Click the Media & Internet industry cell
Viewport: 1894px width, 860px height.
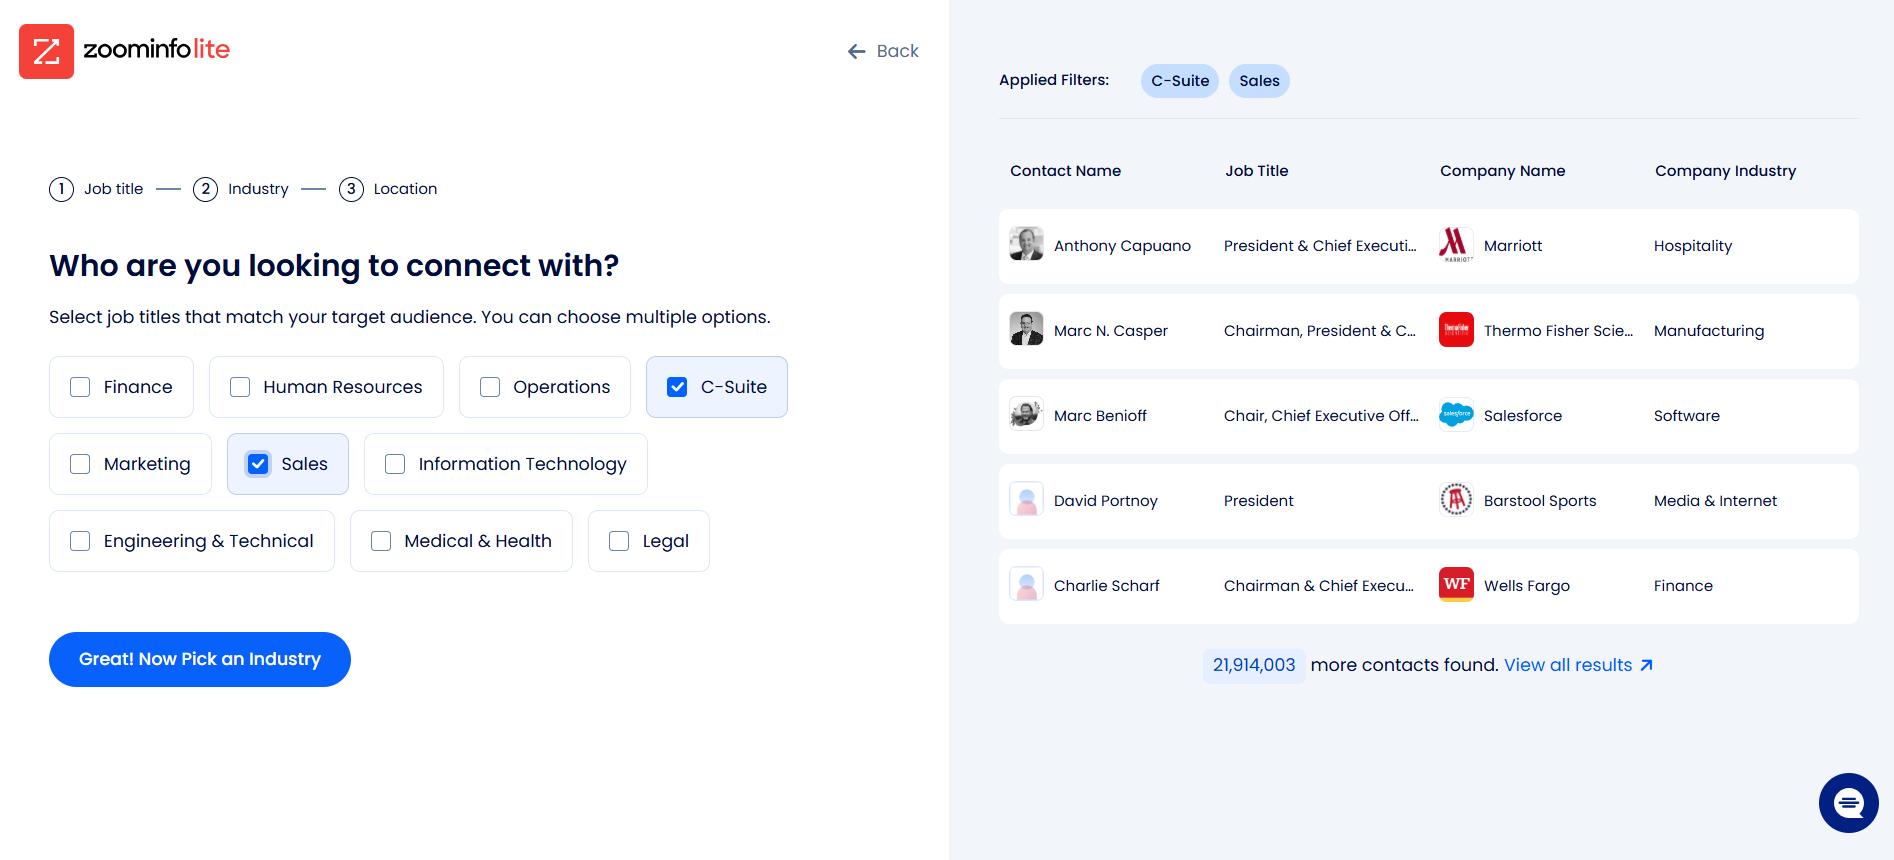(1715, 501)
